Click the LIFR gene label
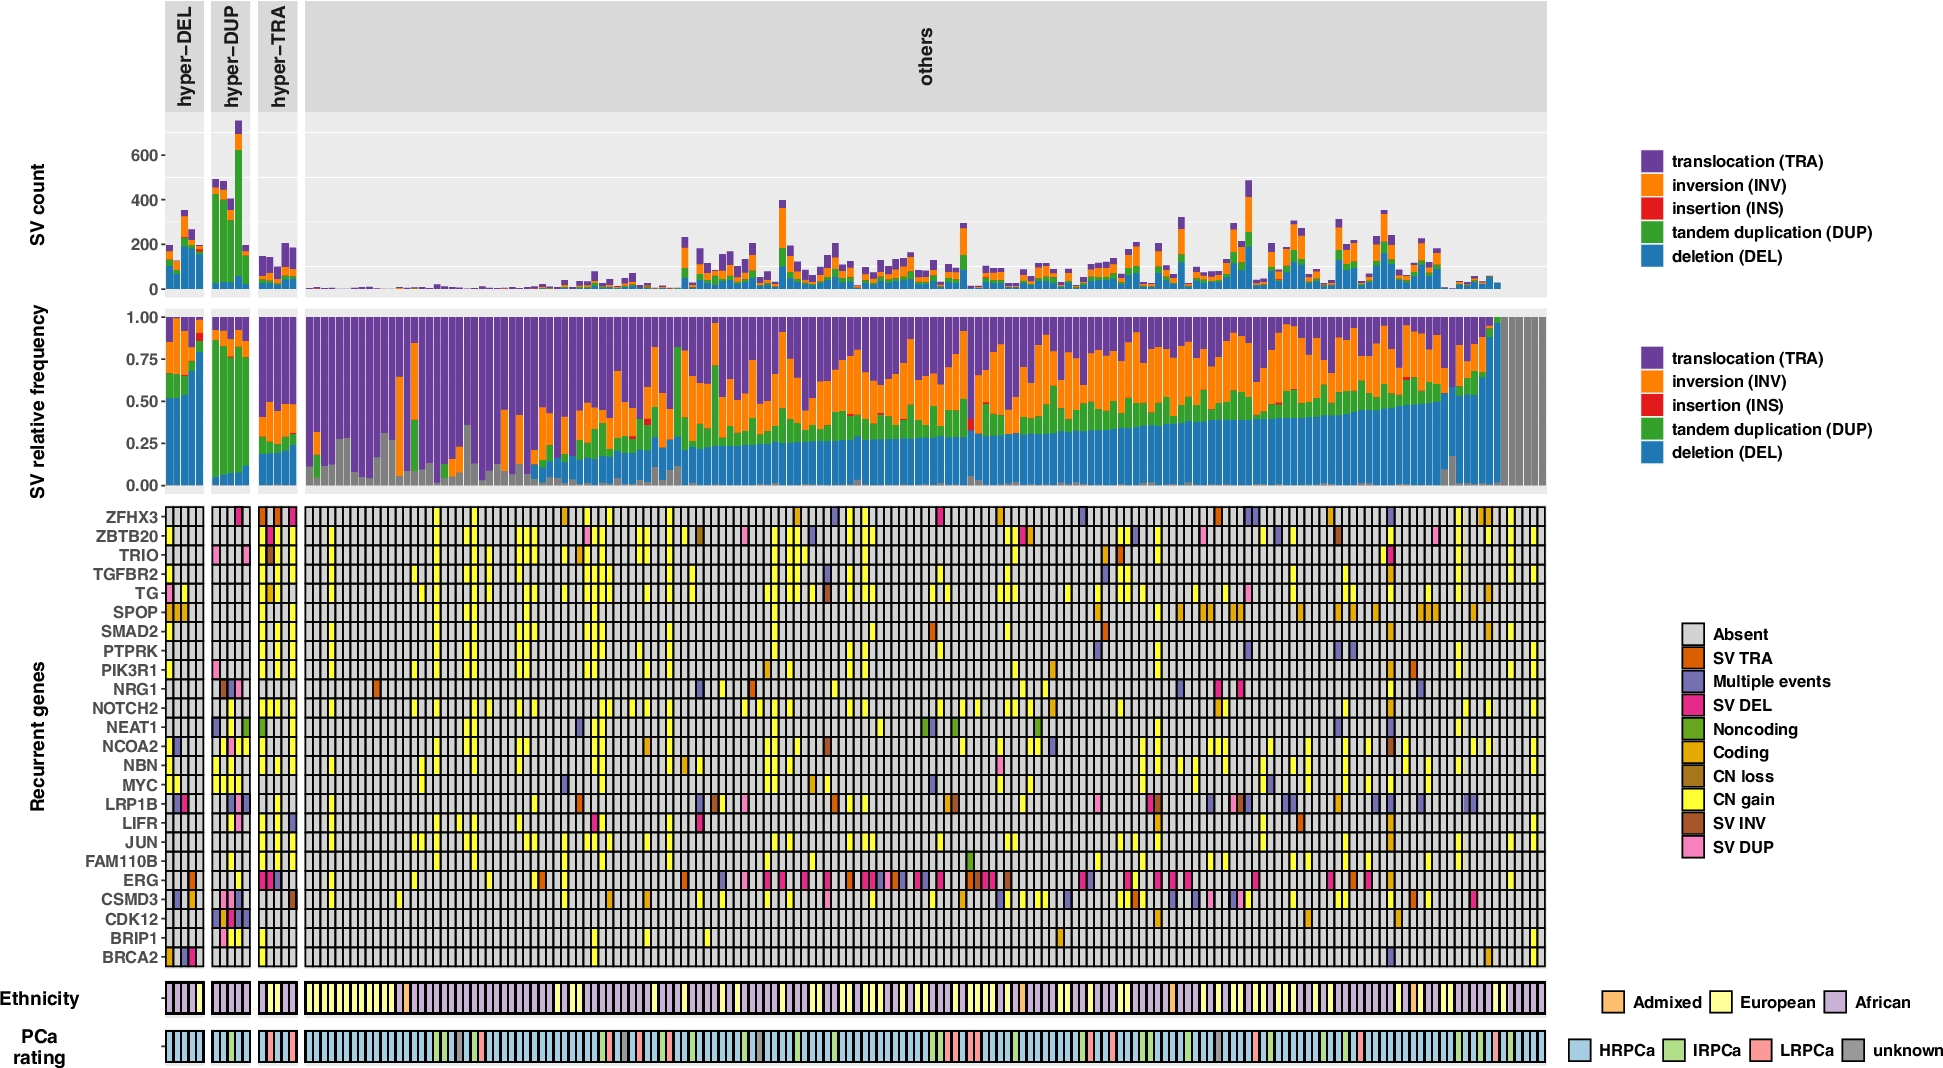The height and width of the screenshot is (1068, 1943). click(x=140, y=823)
